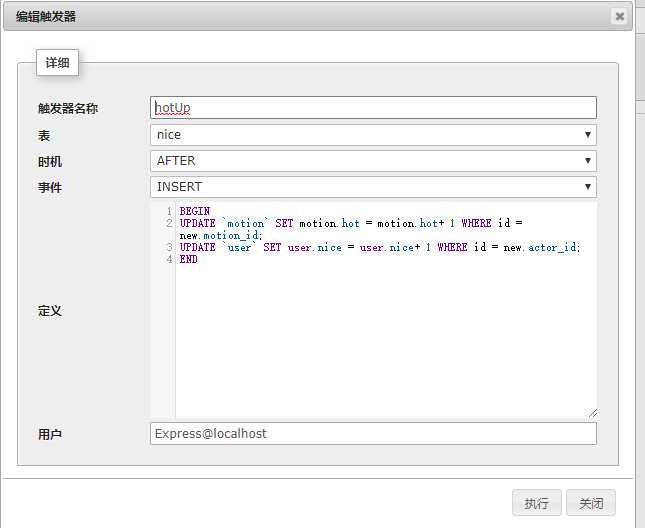Click the UPDATE `motion` statement line
The image size is (645, 528).
click(351, 223)
